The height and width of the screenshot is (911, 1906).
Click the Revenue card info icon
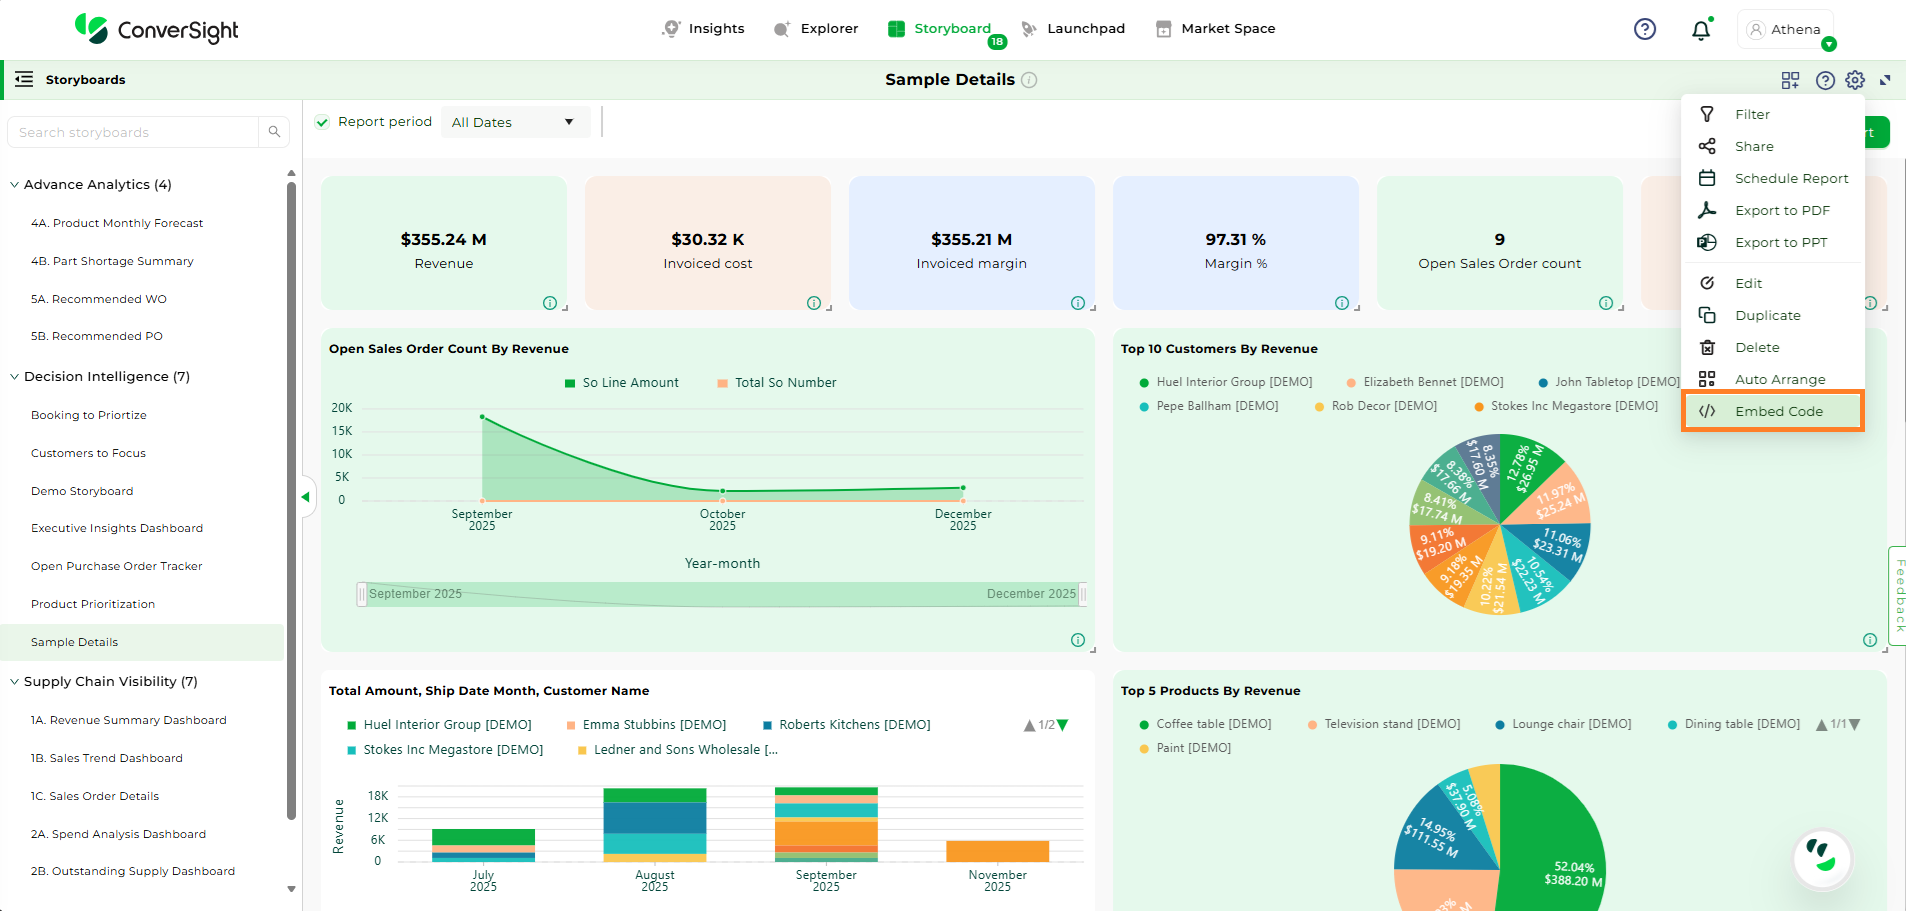pyautogui.click(x=549, y=303)
